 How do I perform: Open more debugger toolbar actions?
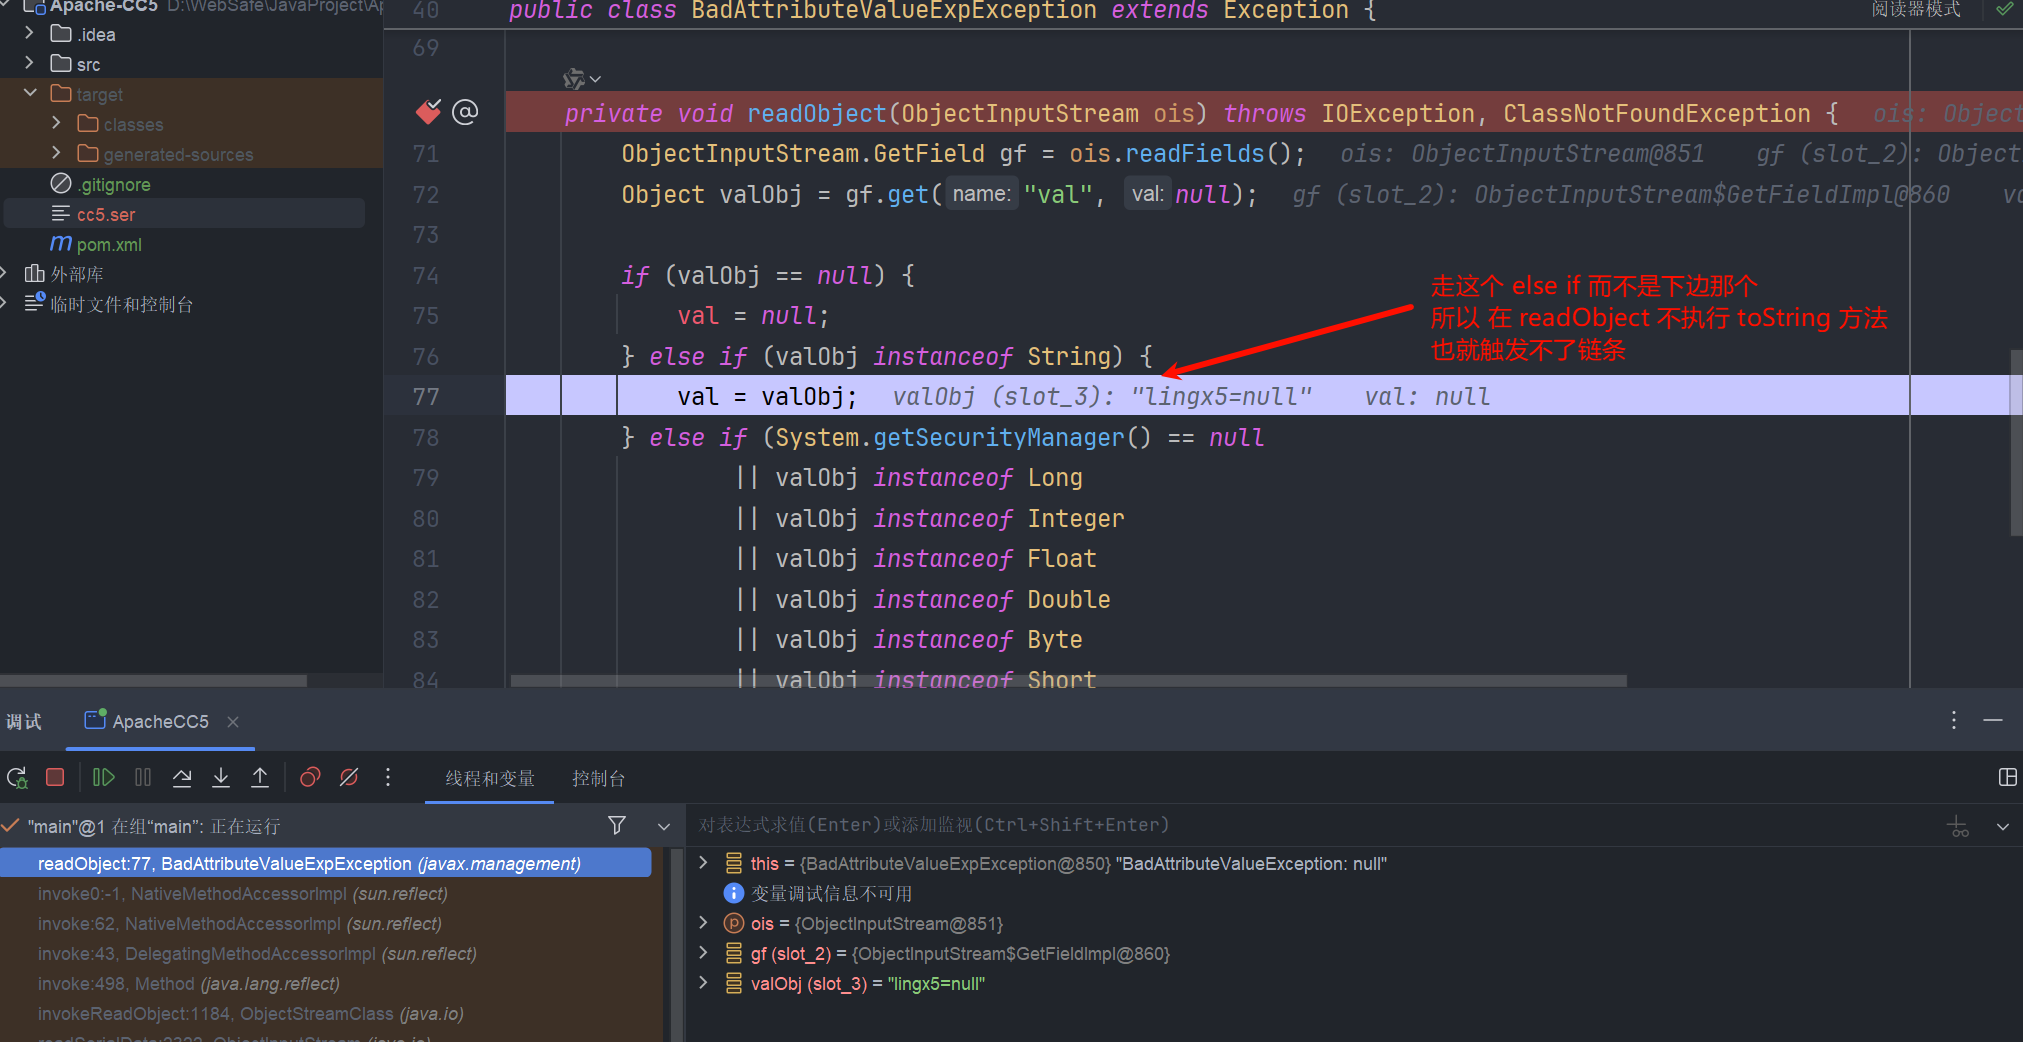(x=388, y=777)
